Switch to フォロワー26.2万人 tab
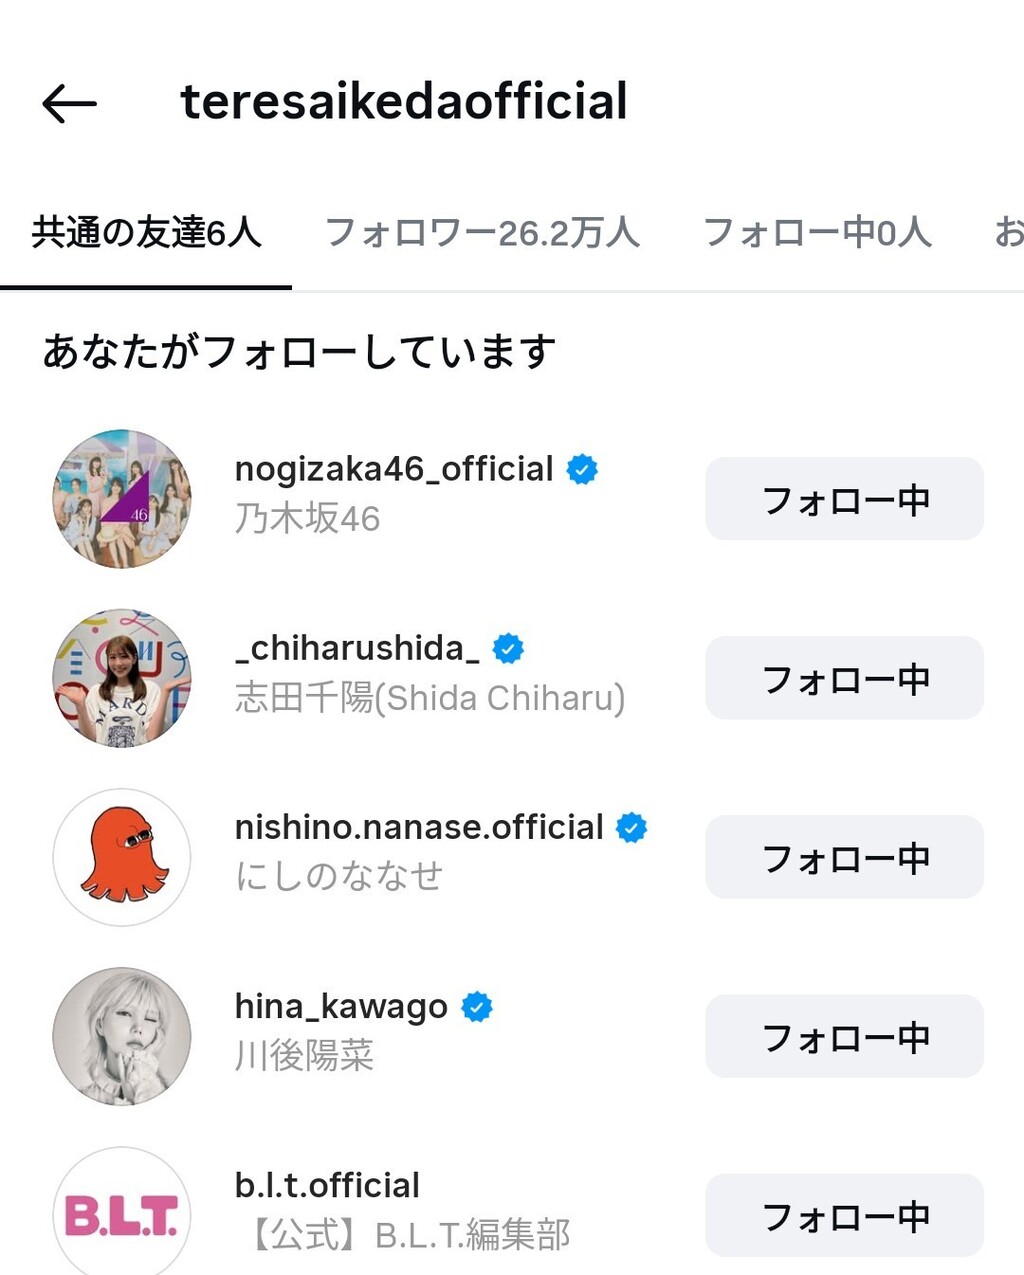The height and width of the screenshot is (1275, 1024). click(x=482, y=233)
